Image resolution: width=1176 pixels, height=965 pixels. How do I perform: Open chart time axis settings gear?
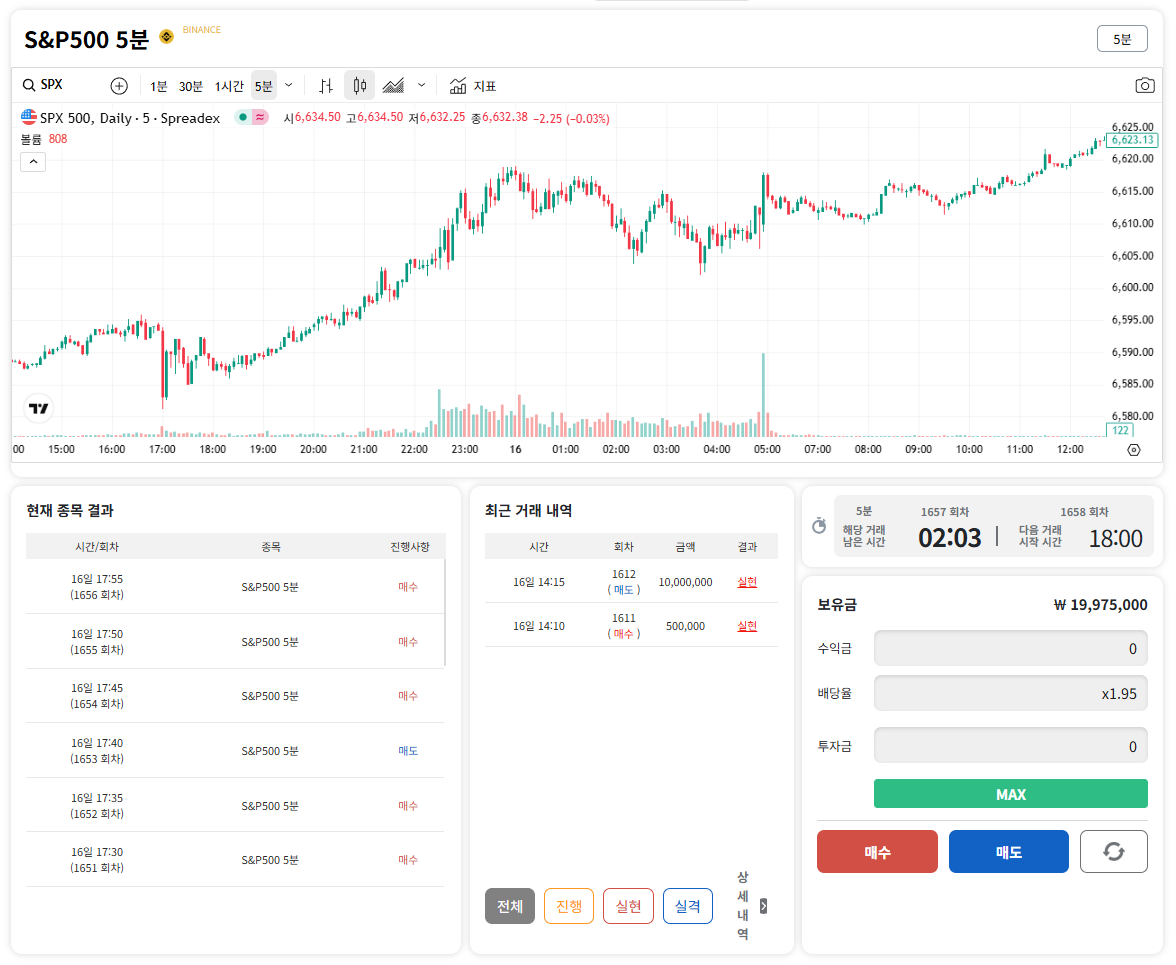point(1134,450)
